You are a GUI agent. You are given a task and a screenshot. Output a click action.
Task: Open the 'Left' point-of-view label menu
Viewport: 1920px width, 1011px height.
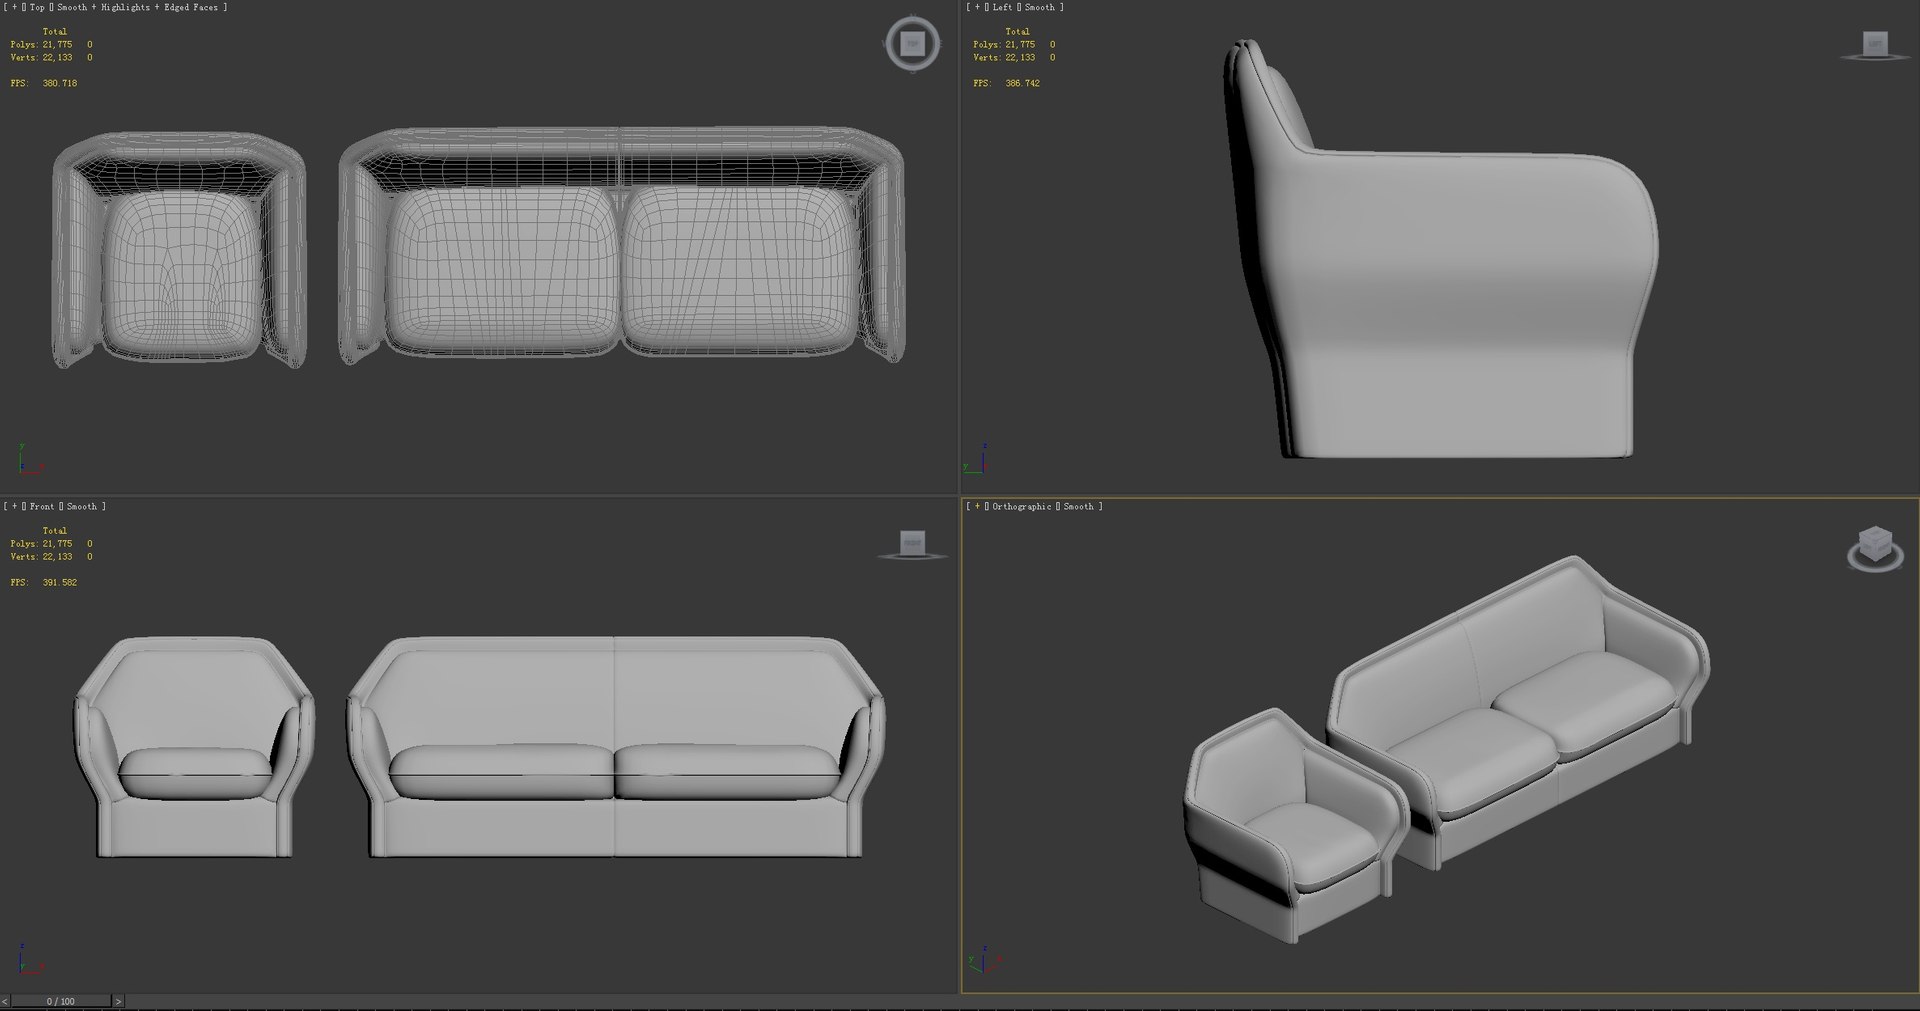1002,7
